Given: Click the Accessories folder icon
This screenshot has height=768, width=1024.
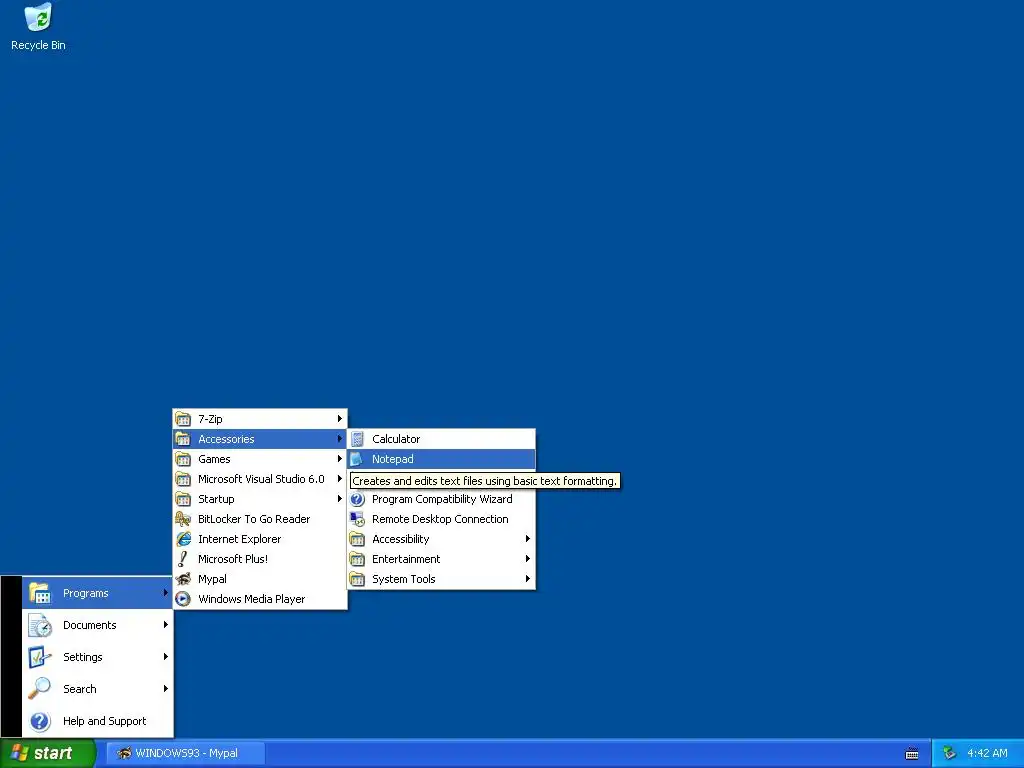Looking at the screenshot, I should tap(184, 439).
